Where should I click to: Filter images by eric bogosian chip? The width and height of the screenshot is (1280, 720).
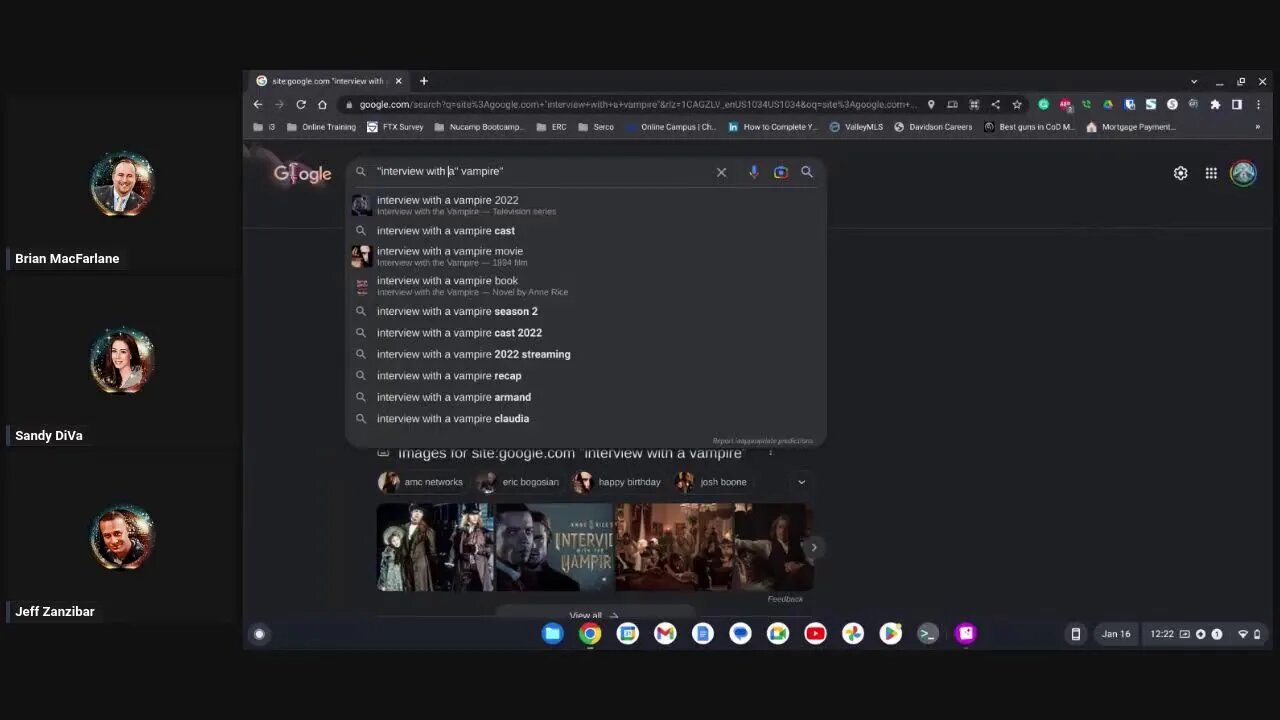pos(518,482)
